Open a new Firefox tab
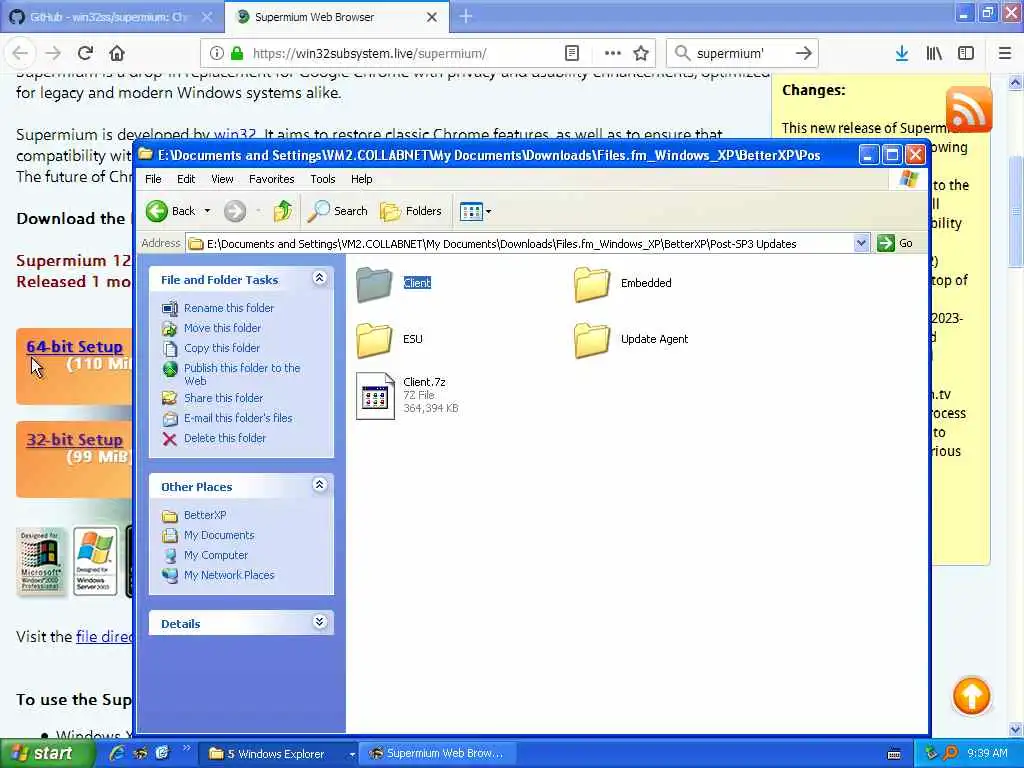This screenshot has width=1024, height=768. (466, 16)
